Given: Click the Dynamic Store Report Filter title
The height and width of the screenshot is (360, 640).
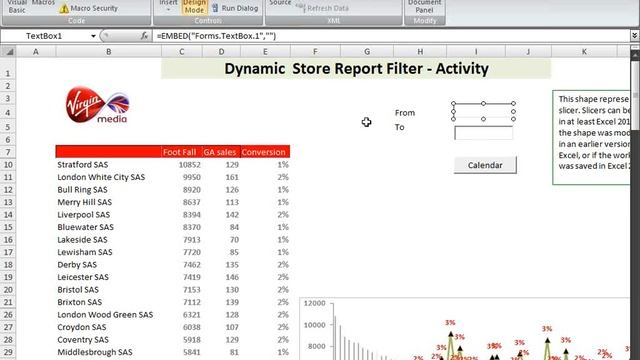Looking at the screenshot, I should tap(356, 69).
